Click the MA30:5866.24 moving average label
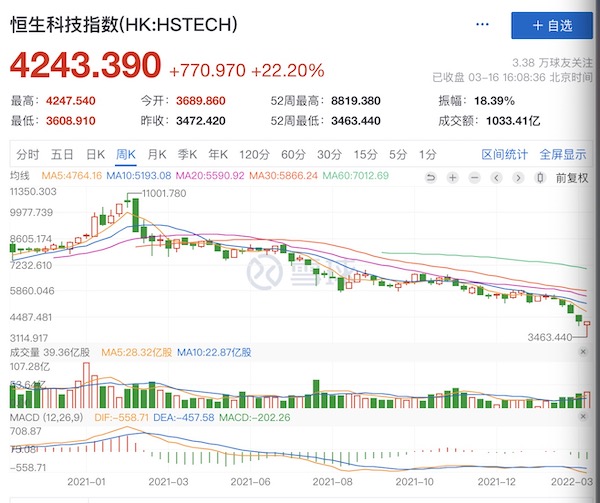600x503 pixels. [x=283, y=176]
